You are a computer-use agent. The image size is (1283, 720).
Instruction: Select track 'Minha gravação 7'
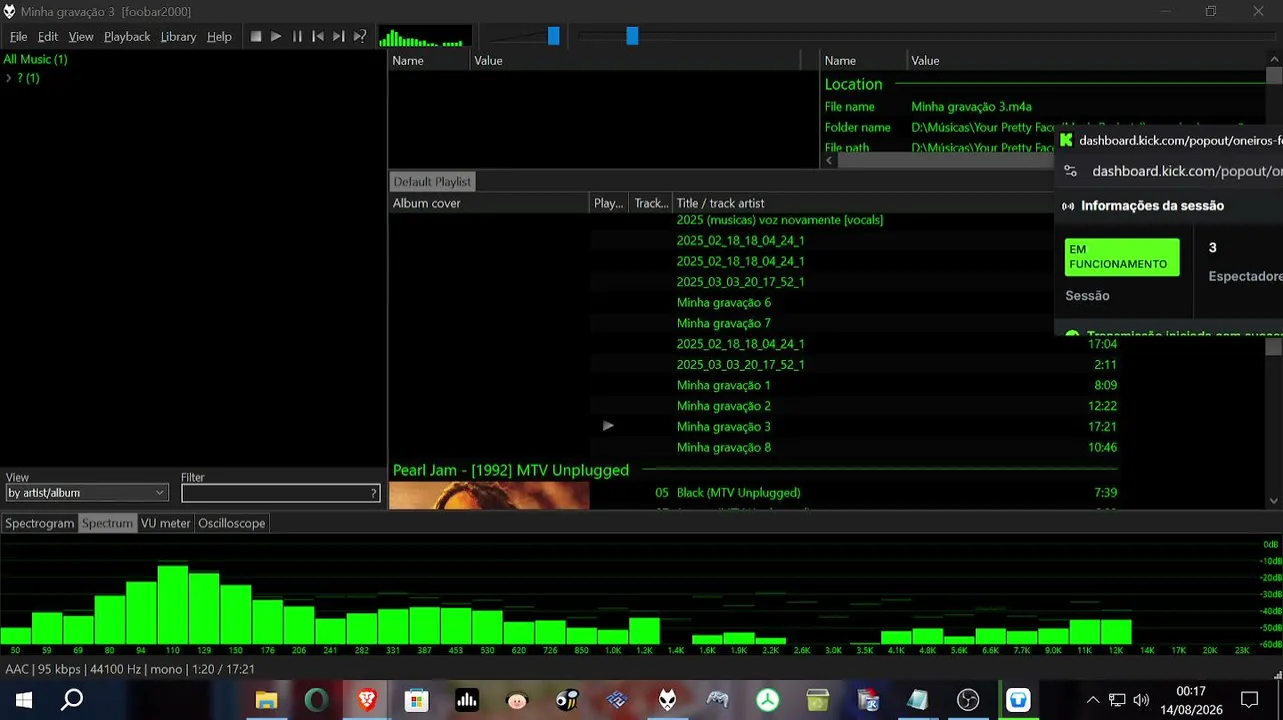(723, 323)
